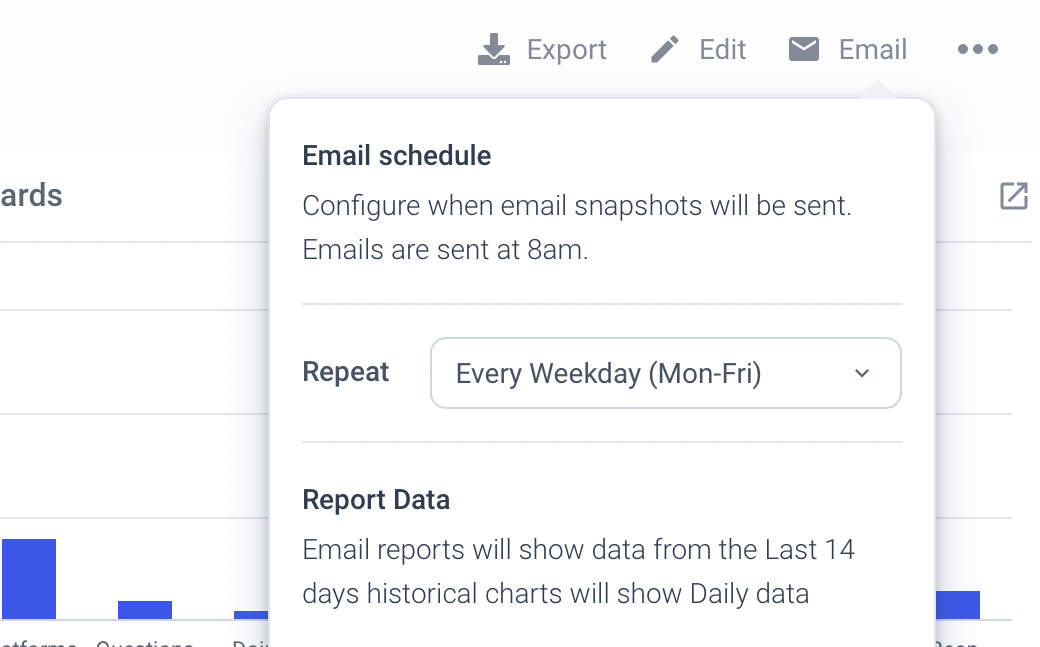Click the Edit pencil icon
Viewport: 1040px width, 647px height.
tap(665, 50)
